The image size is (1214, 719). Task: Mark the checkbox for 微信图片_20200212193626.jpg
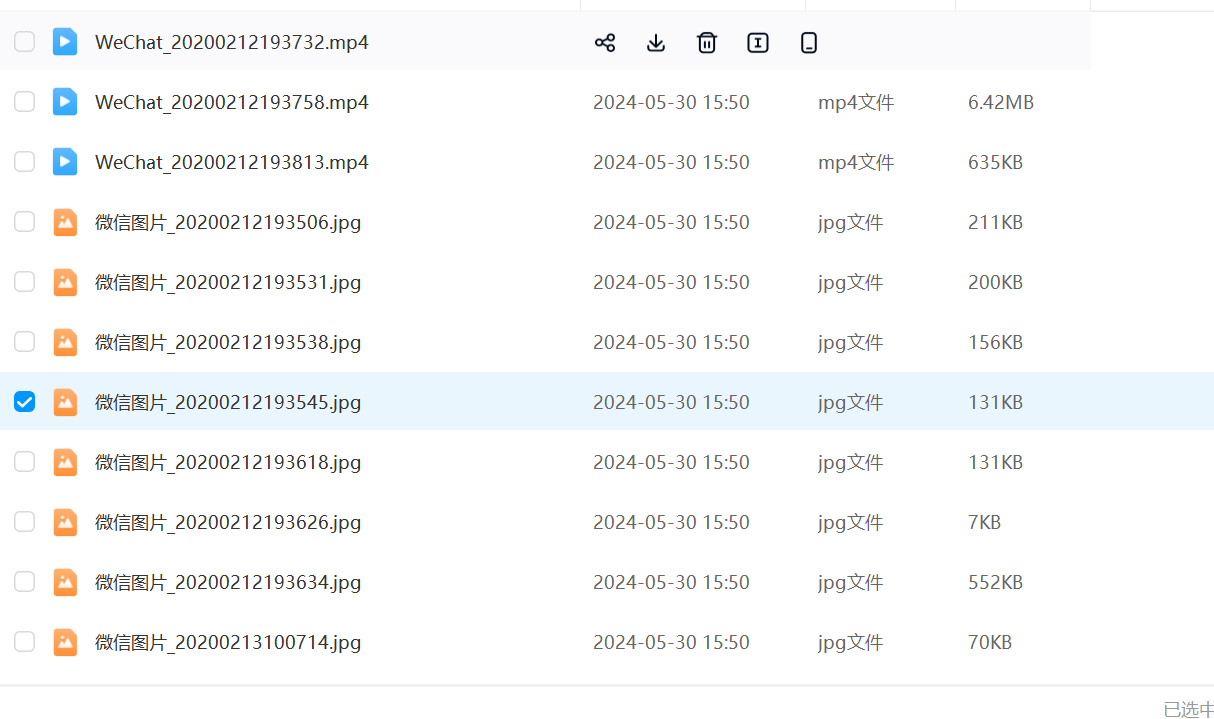24,522
